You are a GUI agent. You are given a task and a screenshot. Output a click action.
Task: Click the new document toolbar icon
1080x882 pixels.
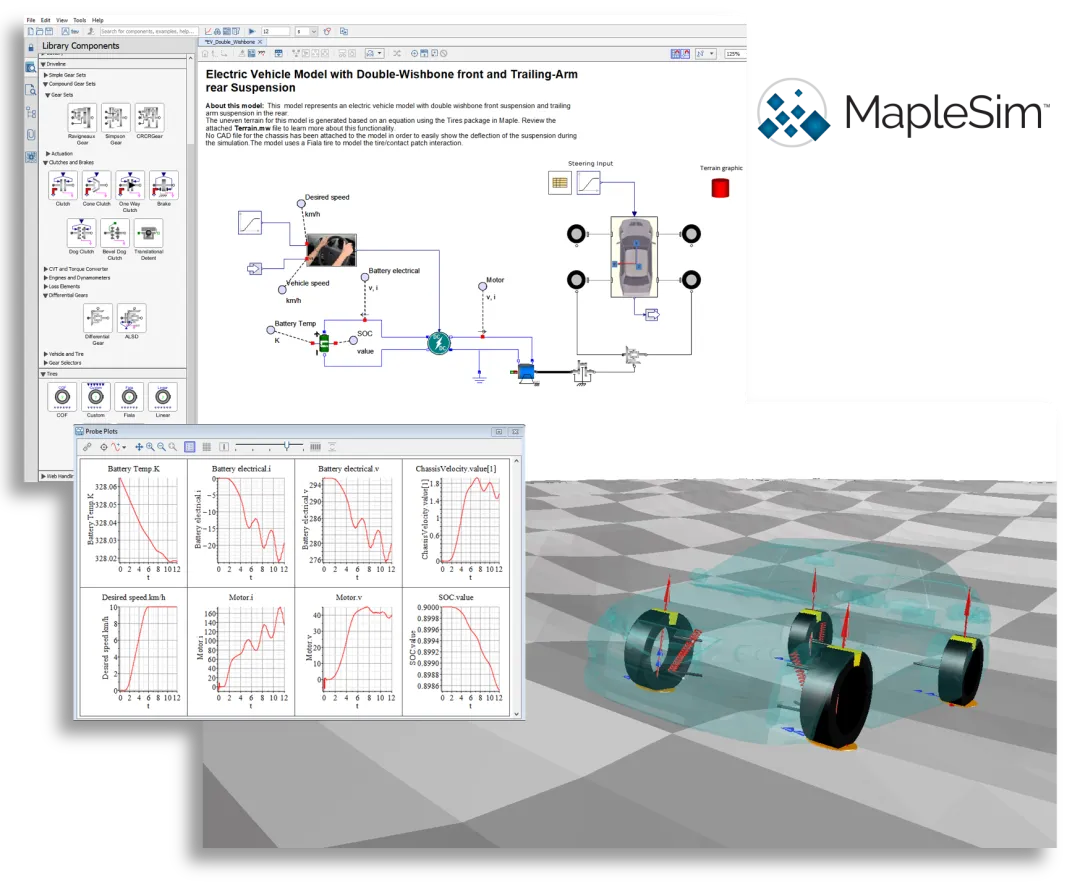(31, 31)
